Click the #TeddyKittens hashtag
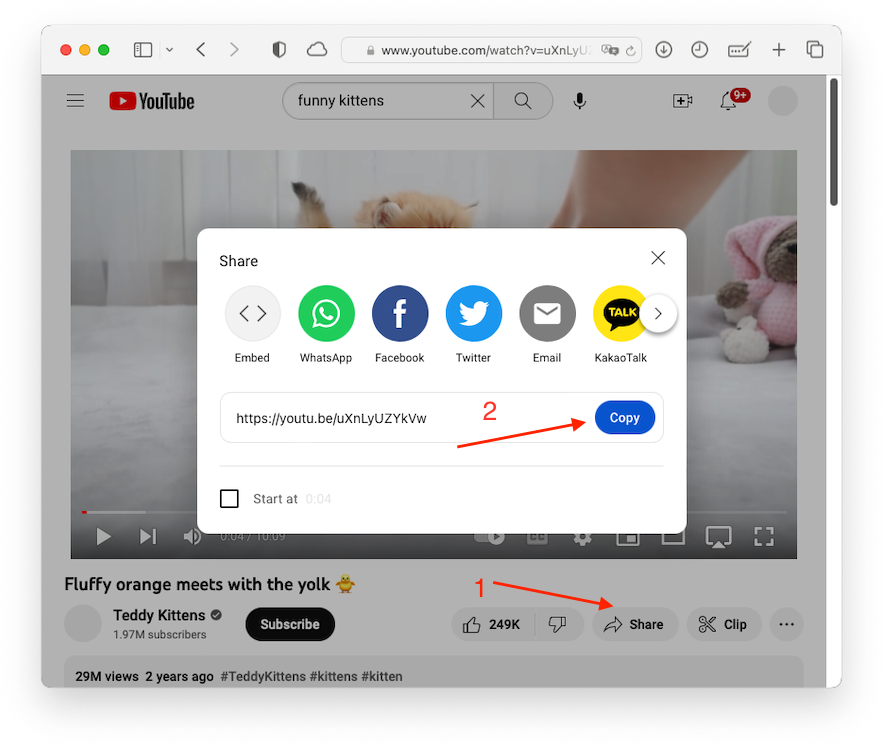 click(263, 676)
